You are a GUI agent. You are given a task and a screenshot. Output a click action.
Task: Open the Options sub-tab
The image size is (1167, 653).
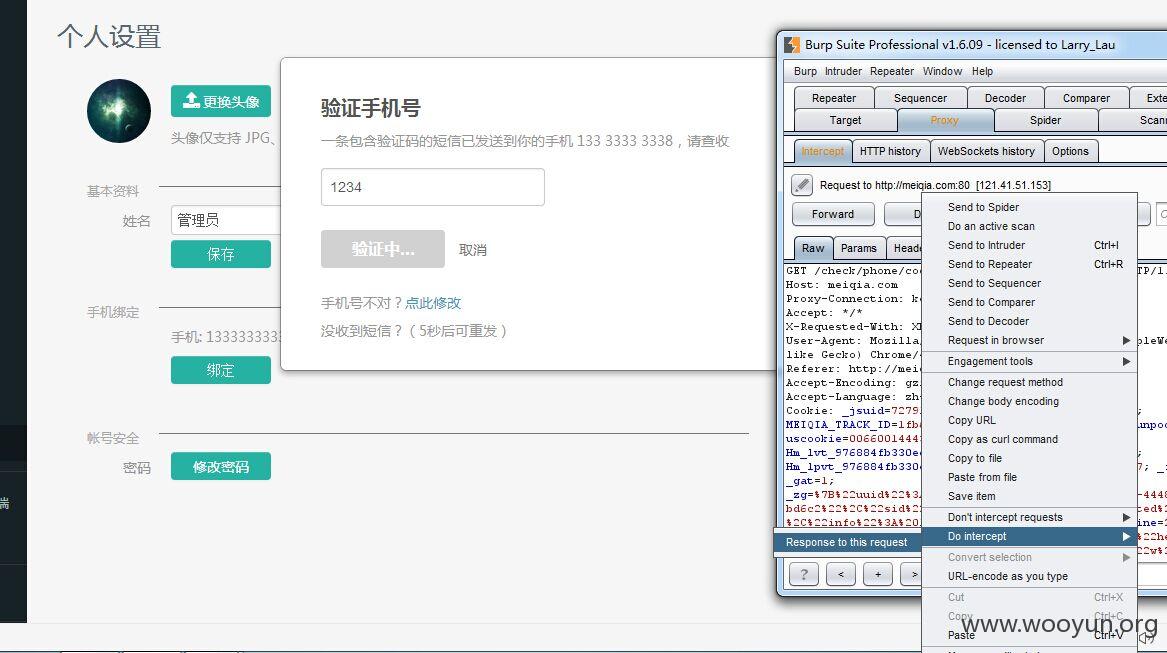tap(1070, 151)
